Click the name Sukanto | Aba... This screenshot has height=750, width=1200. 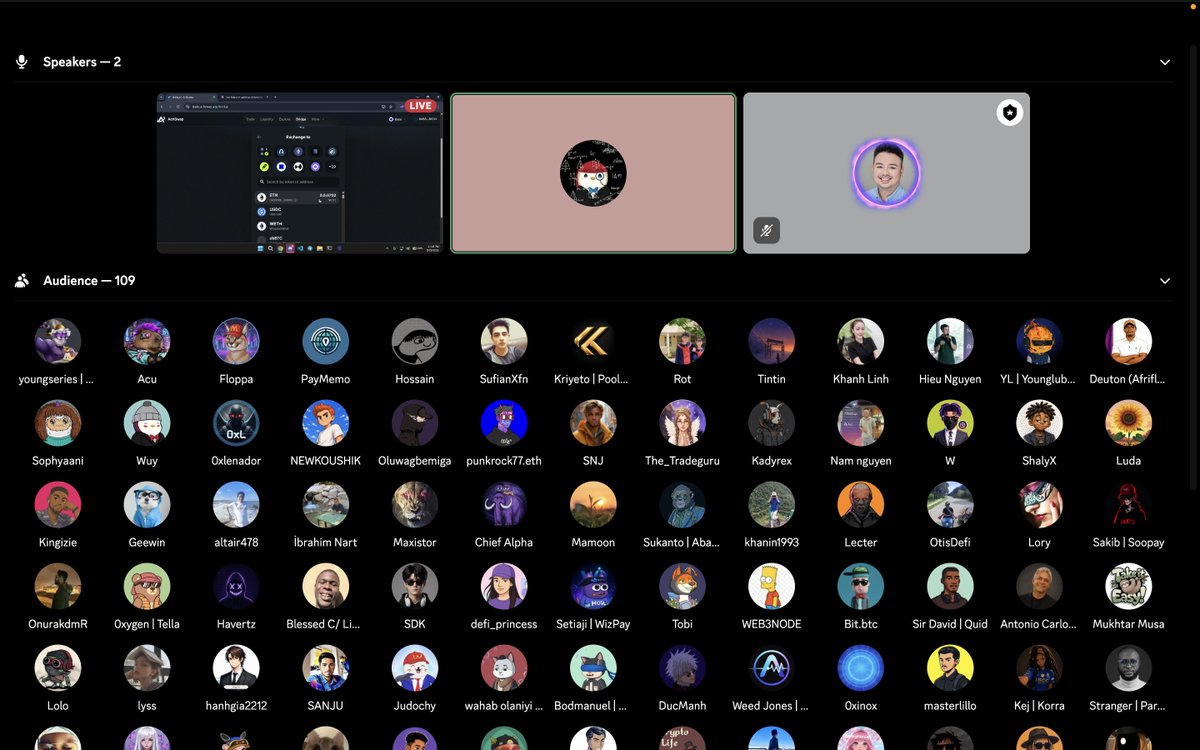pos(682,543)
